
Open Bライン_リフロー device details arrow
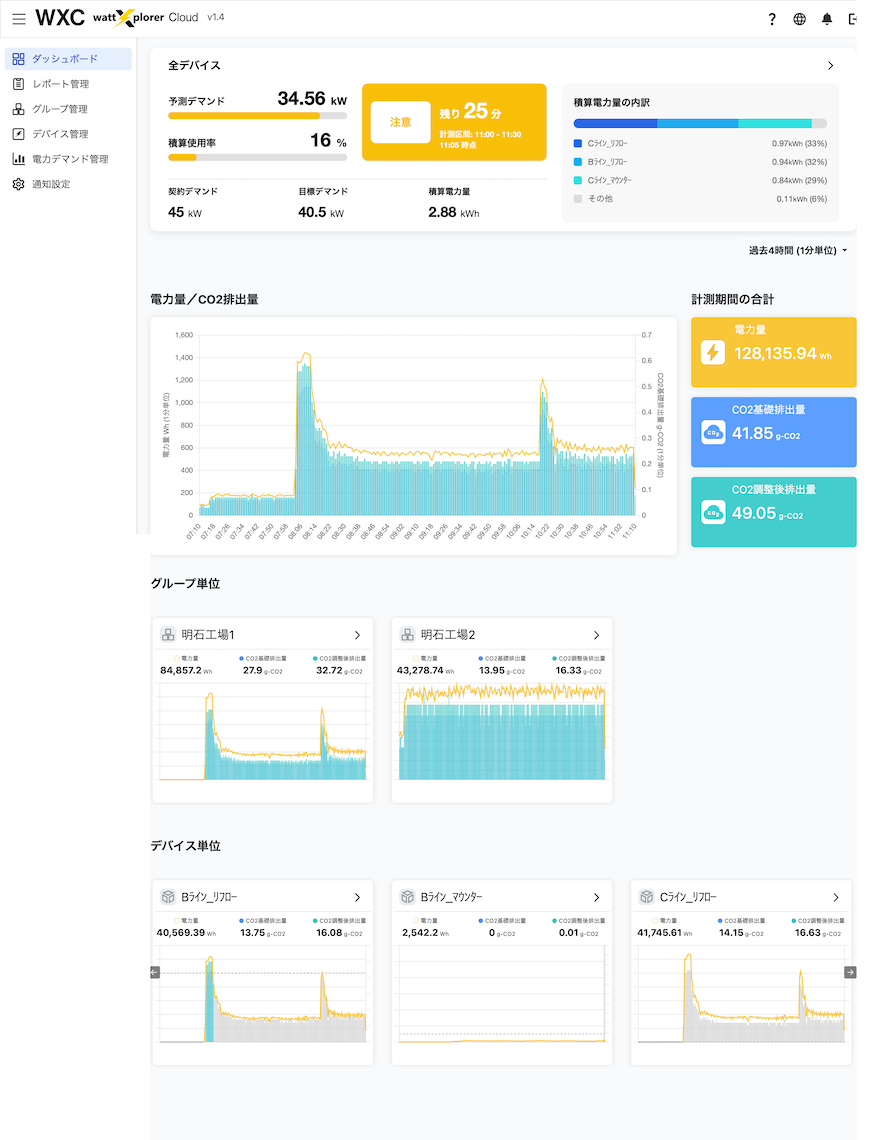[357, 897]
